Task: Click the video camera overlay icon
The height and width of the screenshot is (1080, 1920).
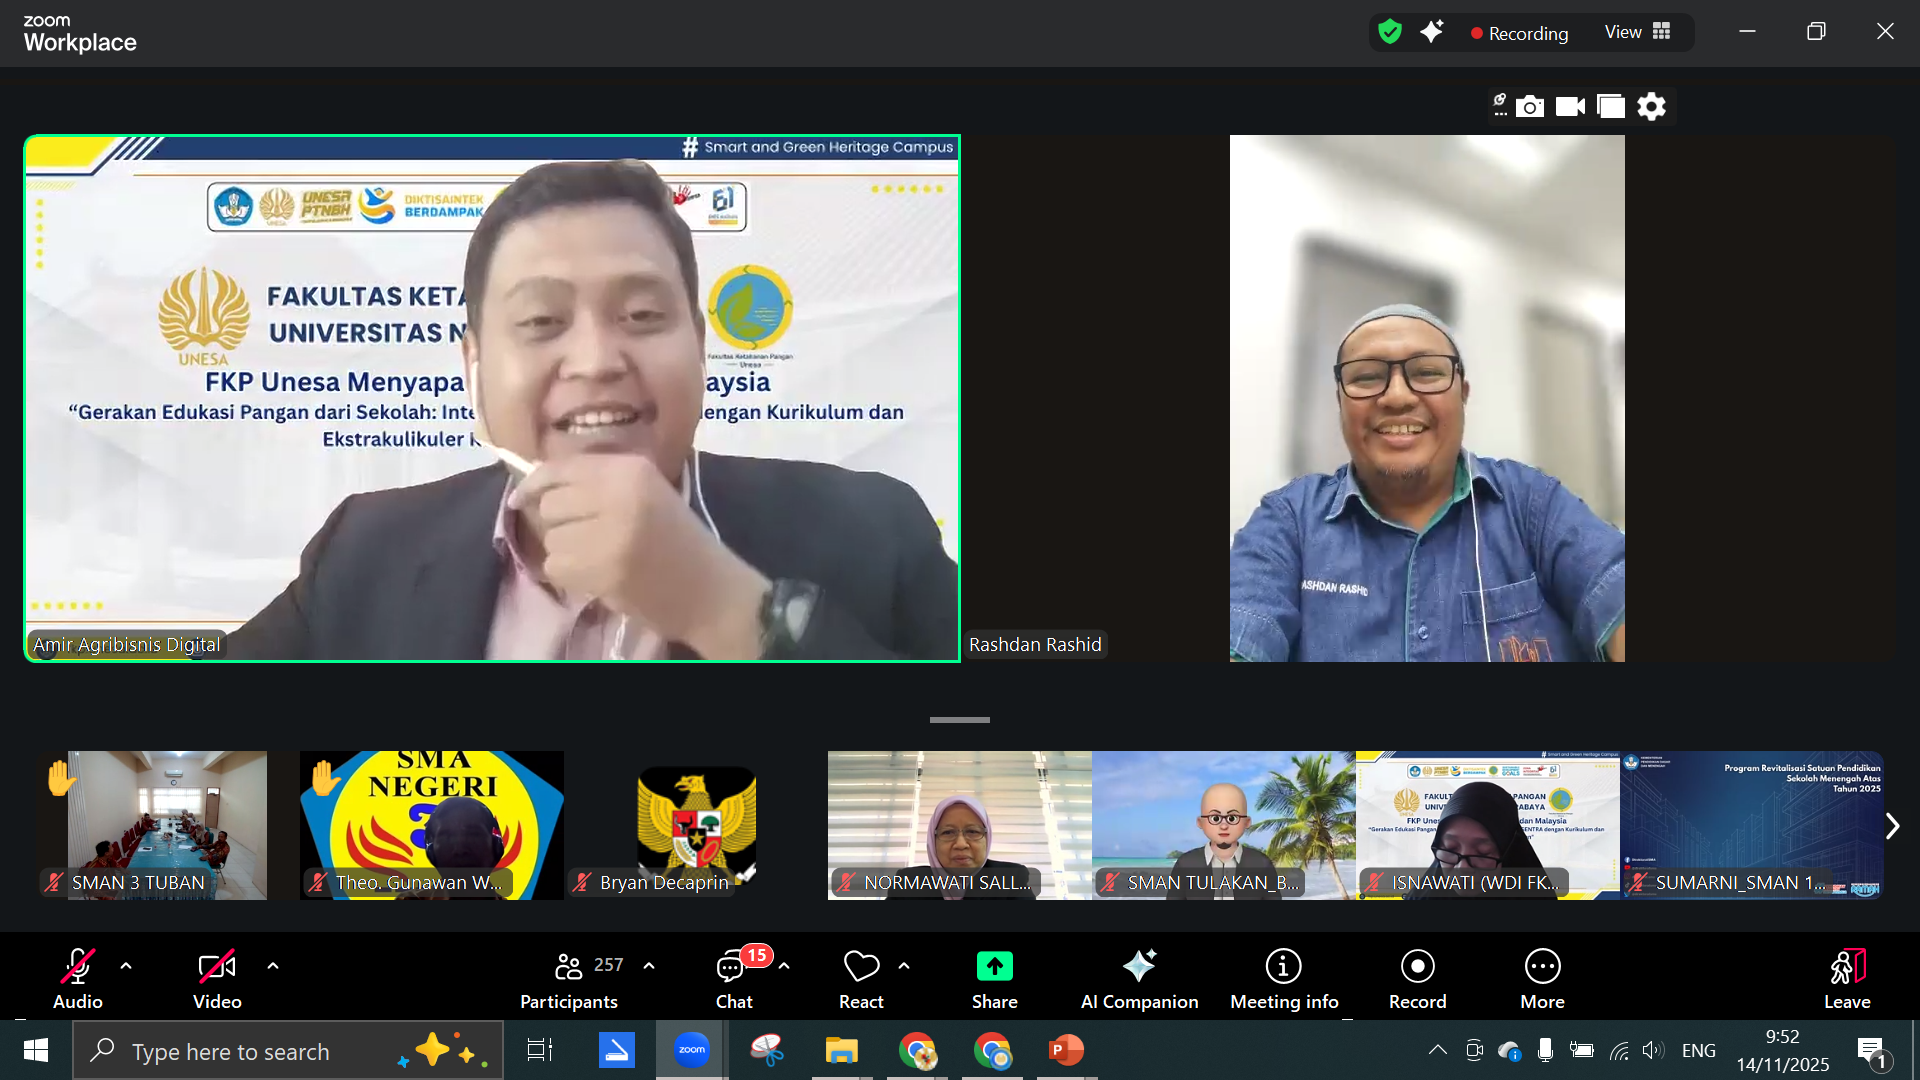Action: pos(1570,106)
